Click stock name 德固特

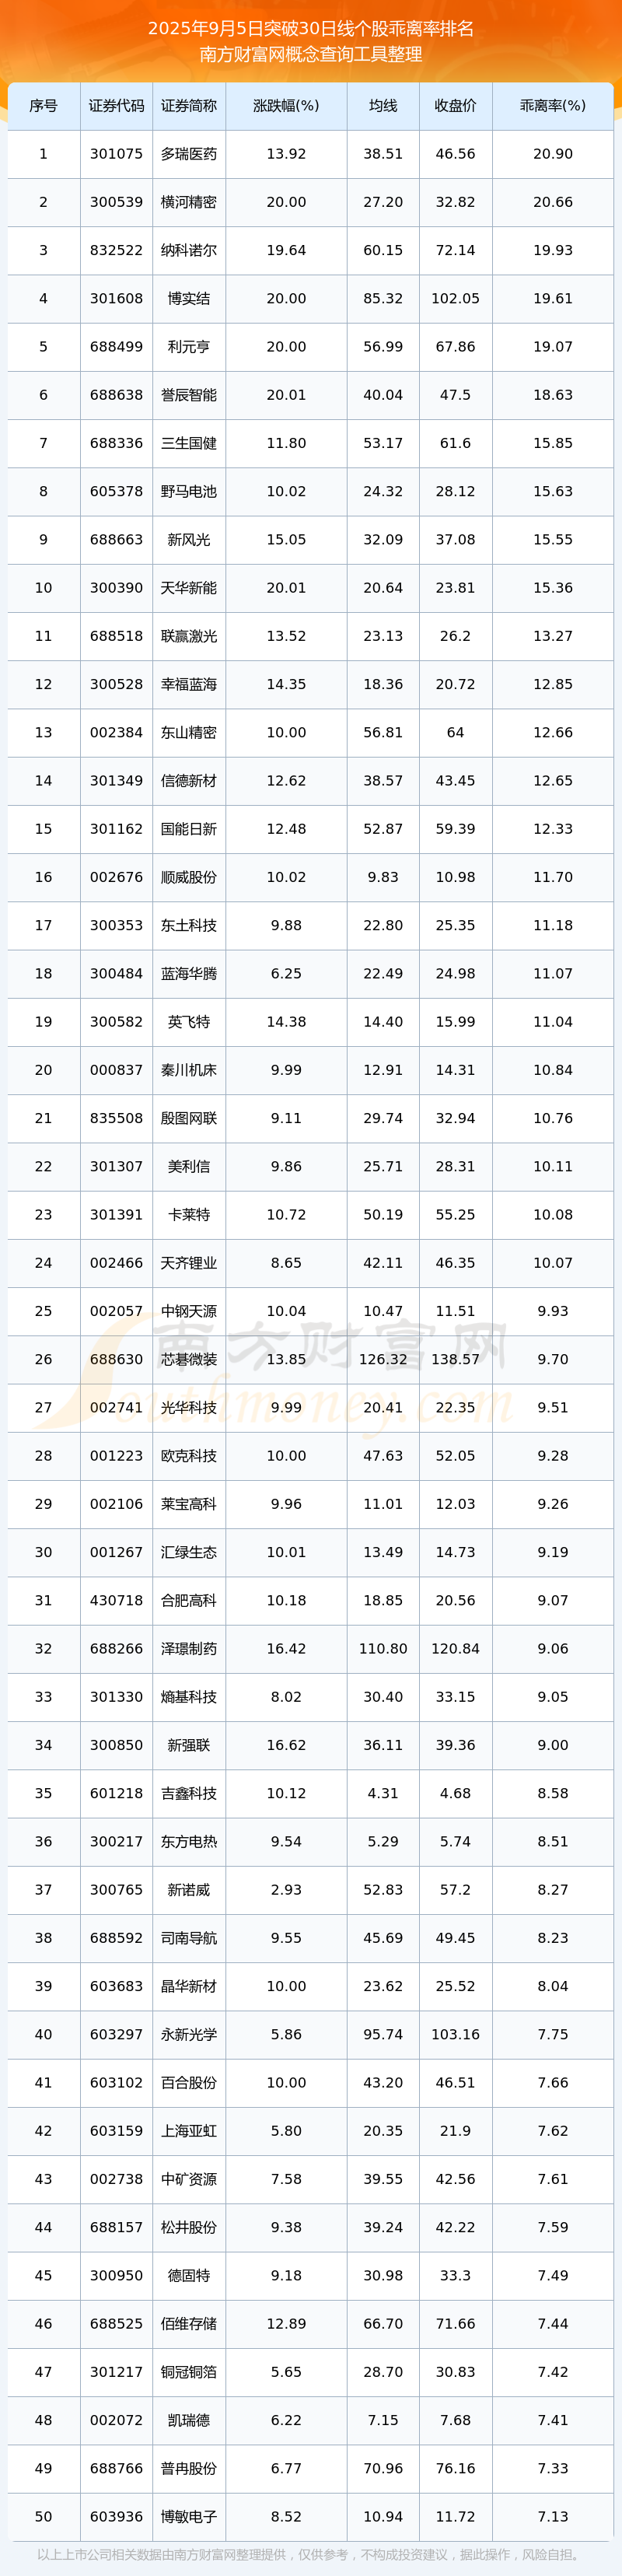click(189, 2276)
